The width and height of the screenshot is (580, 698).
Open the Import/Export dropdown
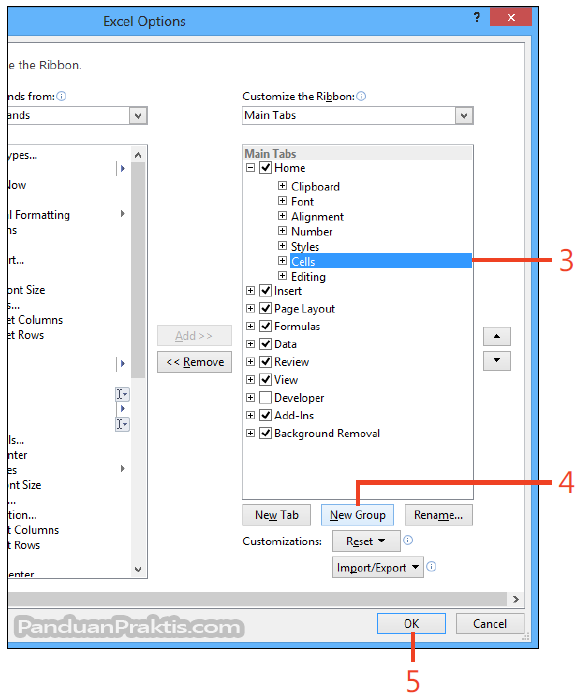[x=377, y=567]
